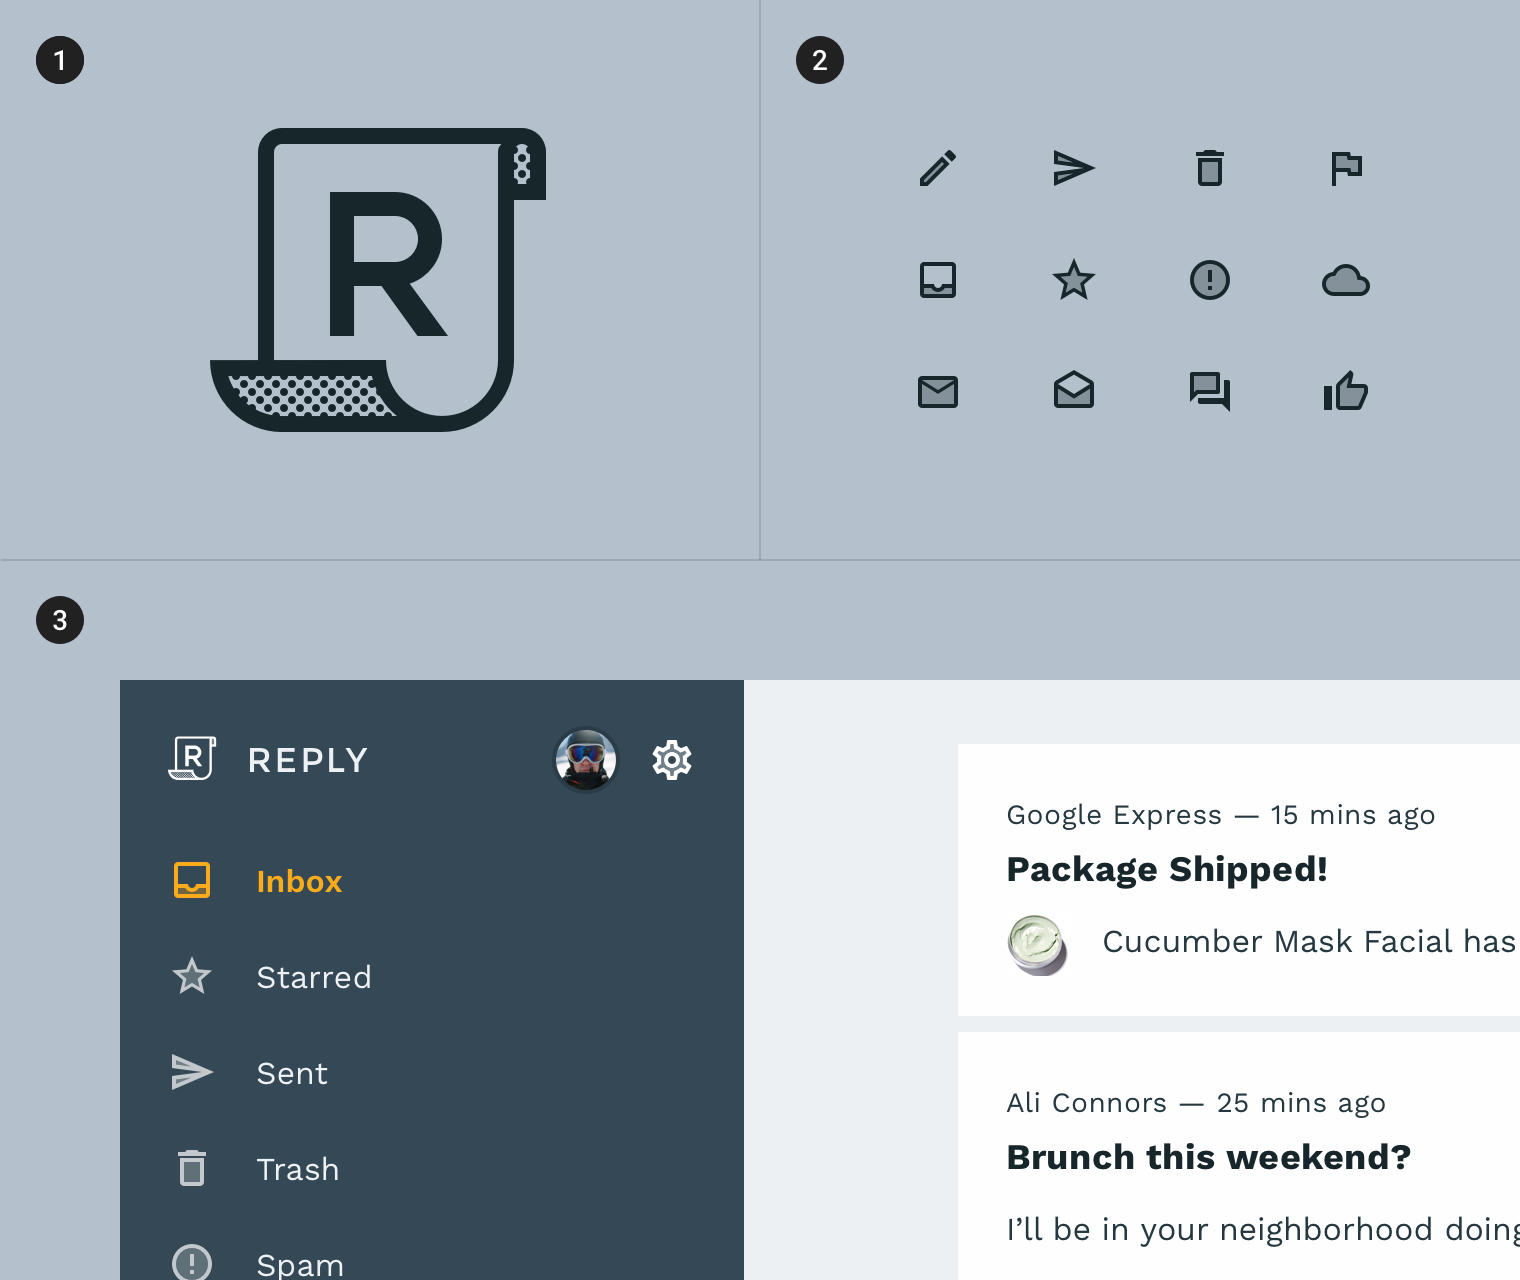Screen dimensions: 1520x1280
Task: Select the trash can icon in the icon set
Action: (x=1210, y=168)
